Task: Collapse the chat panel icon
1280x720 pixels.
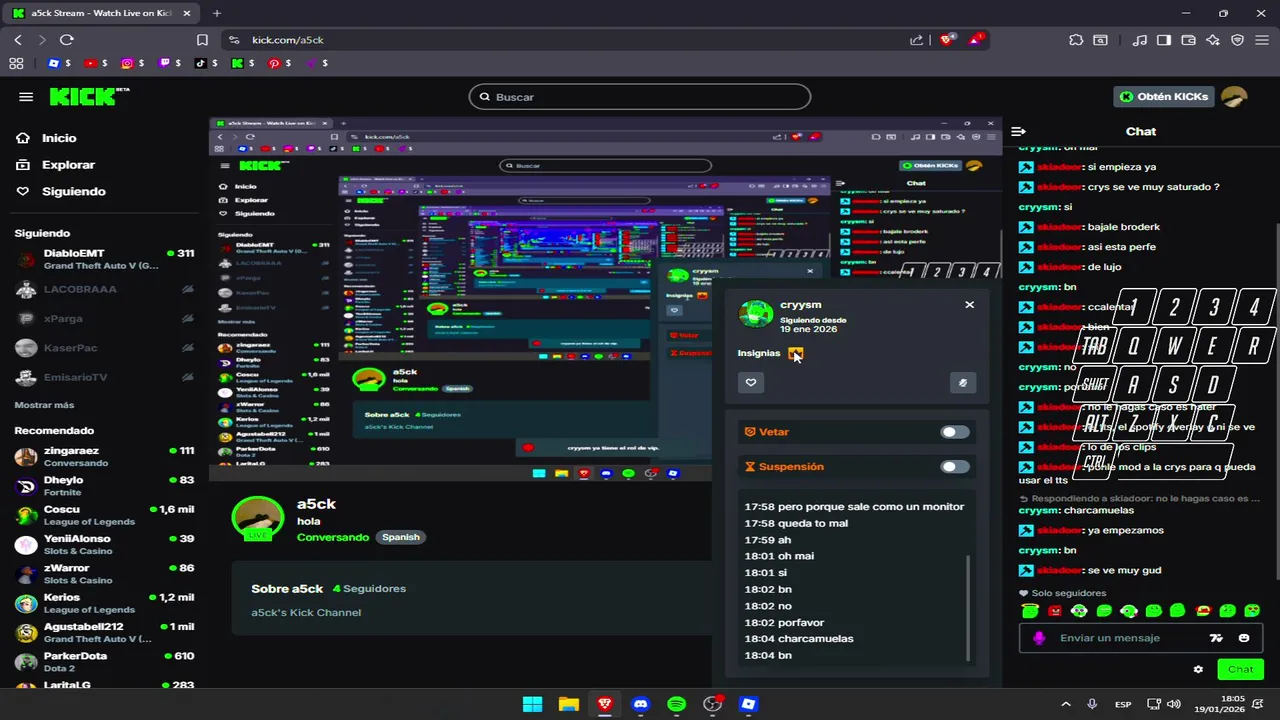Action: (1018, 131)
